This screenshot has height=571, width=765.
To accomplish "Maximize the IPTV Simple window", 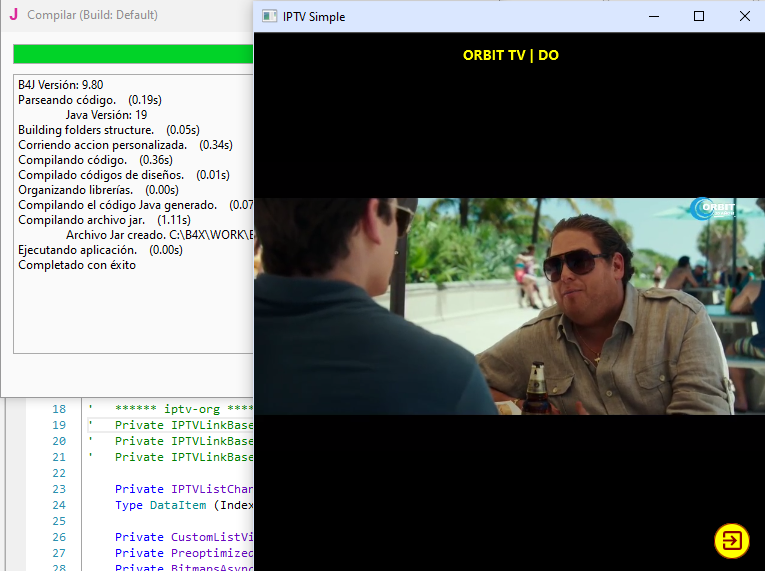I will click(699, 16).
